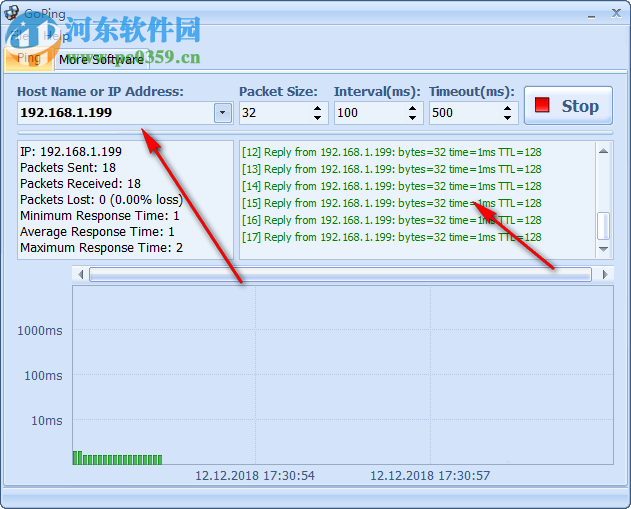Click the Minimum Response Time line
The image size is (631, 509).
[x=99, y=216]
